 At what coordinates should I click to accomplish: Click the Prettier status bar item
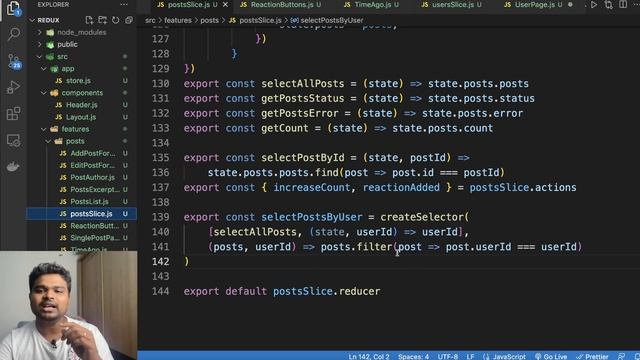click(x=592, y=356)
